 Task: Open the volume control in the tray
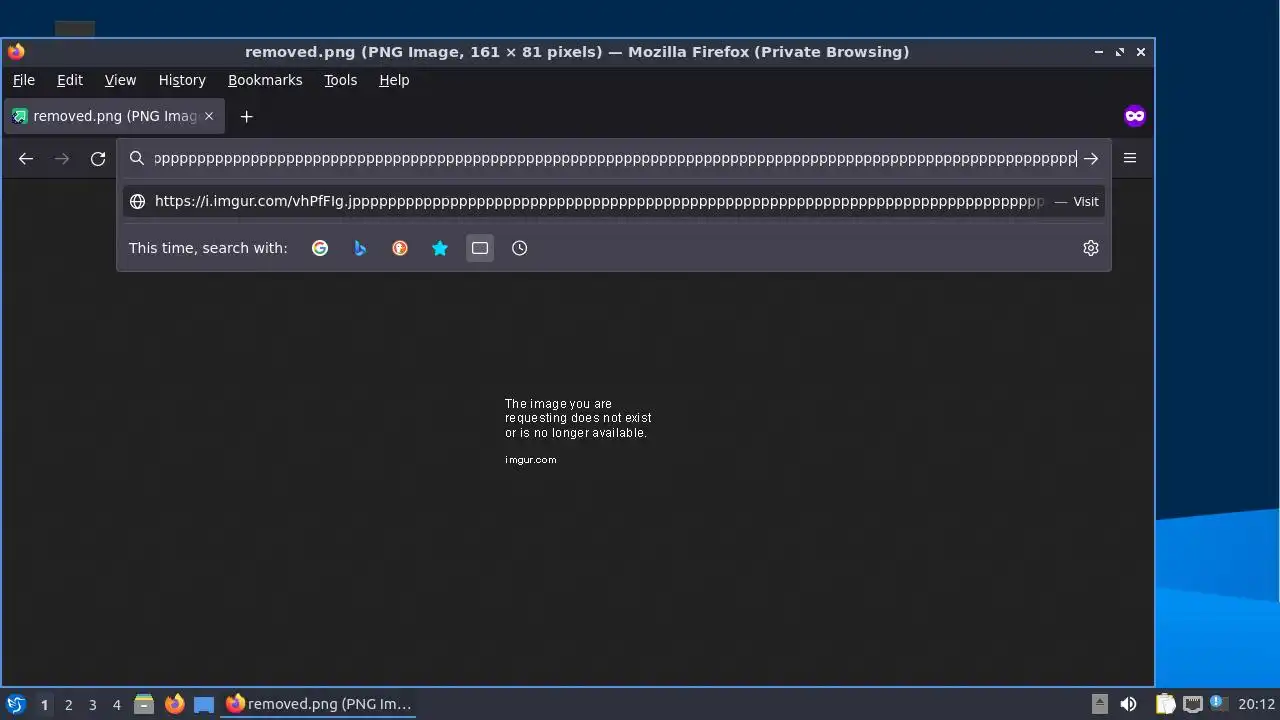[x=1128, y=704]
